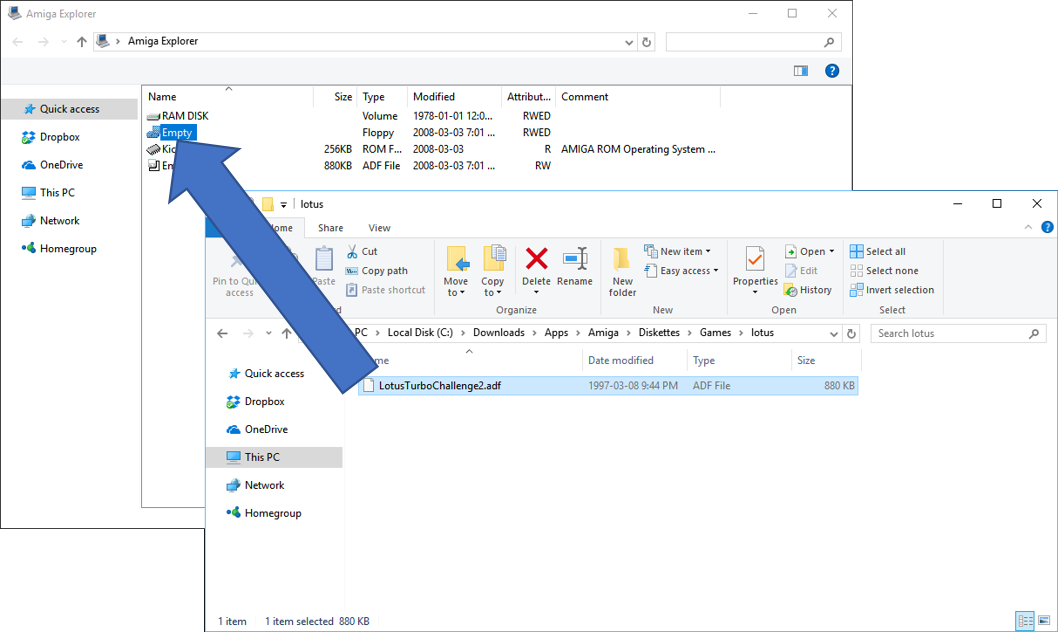Click Downloads in the breadcrumb path
Image resolution: width=1058 pixels, height=632 pixels.
[x=499, y=333]
